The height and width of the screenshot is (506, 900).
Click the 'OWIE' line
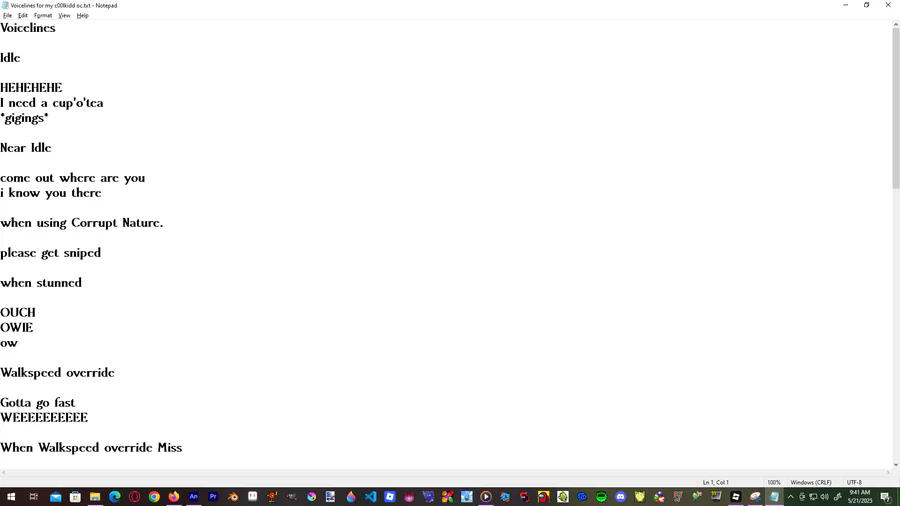point(17,328)
